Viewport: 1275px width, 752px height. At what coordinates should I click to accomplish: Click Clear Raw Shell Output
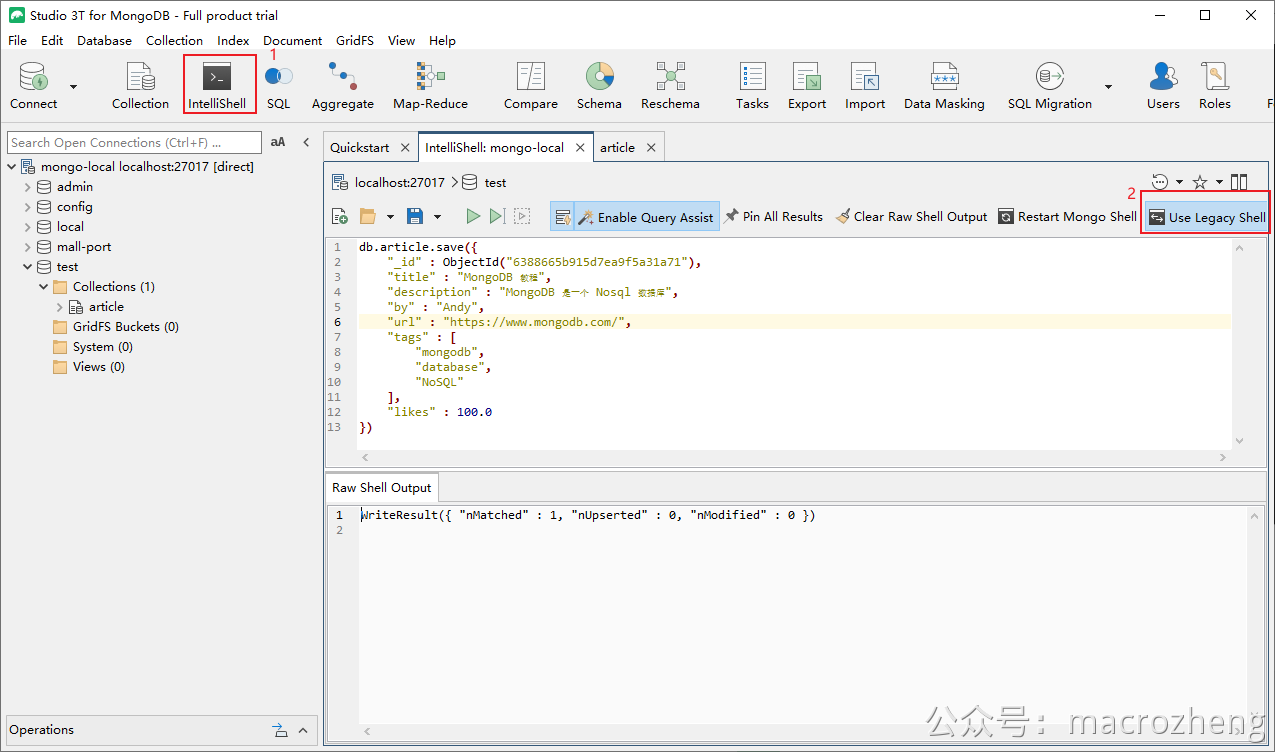click(911, 217)
